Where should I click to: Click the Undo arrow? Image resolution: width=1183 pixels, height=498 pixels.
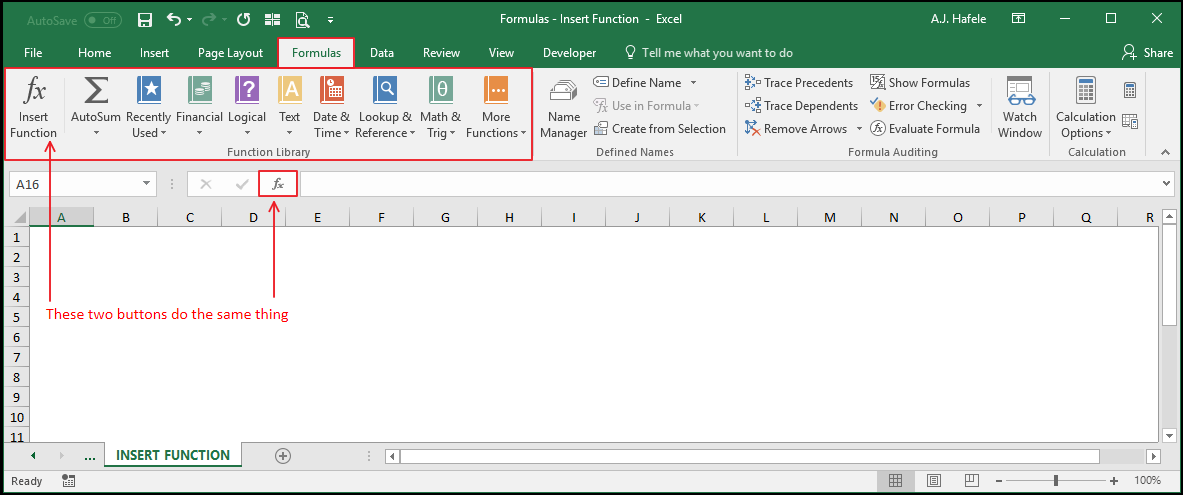pos(174,19)
